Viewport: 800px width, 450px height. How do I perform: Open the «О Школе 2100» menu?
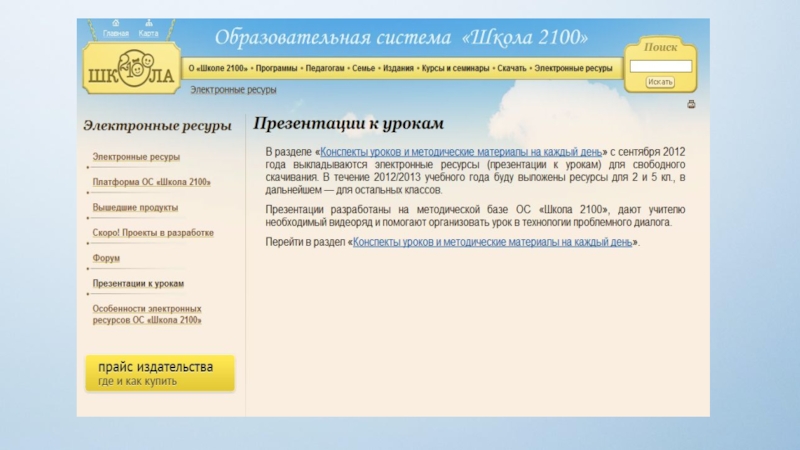pos(218,68)
